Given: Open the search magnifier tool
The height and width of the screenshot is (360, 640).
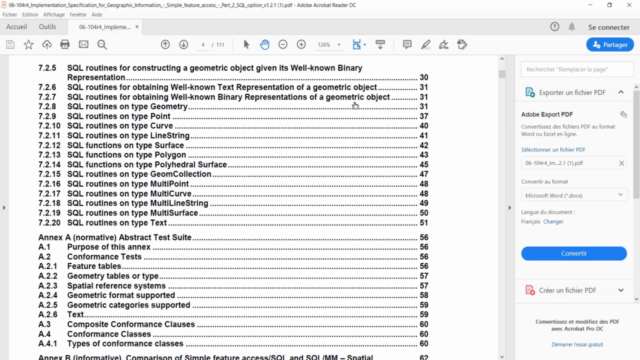Looking at the screenshot, I should pos(102,44).
